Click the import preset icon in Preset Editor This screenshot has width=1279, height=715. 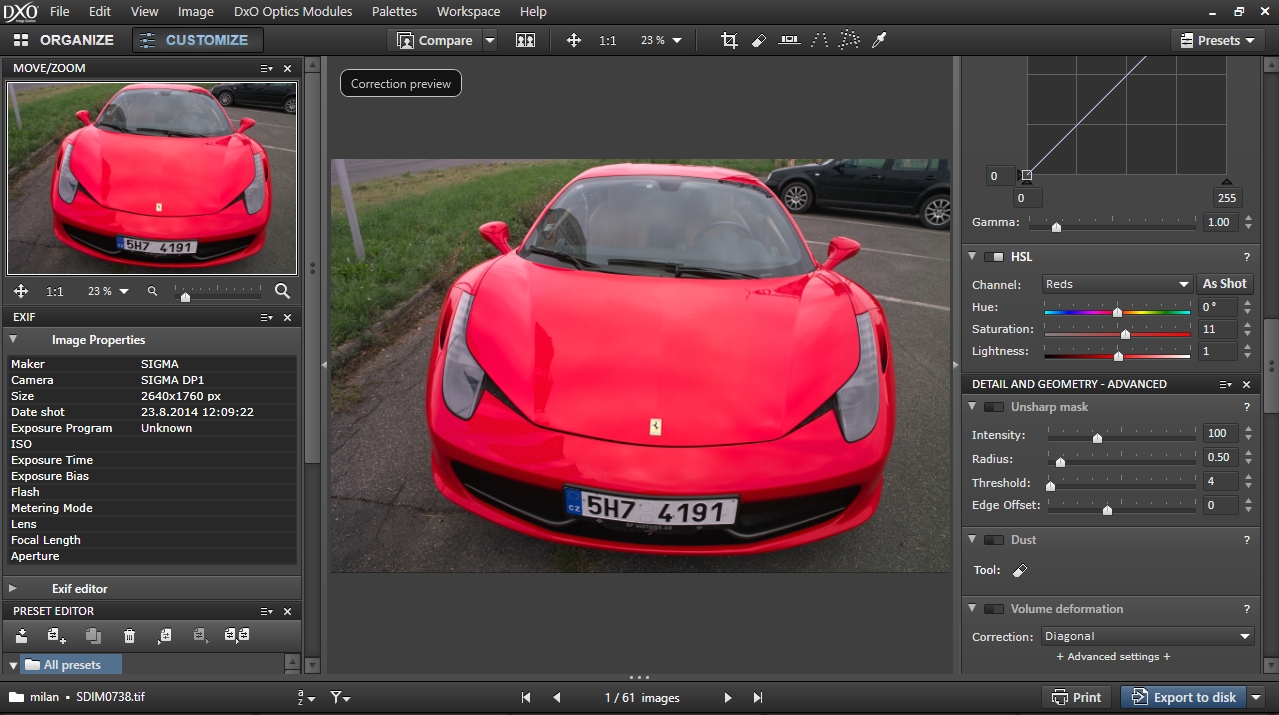[21, 636]
